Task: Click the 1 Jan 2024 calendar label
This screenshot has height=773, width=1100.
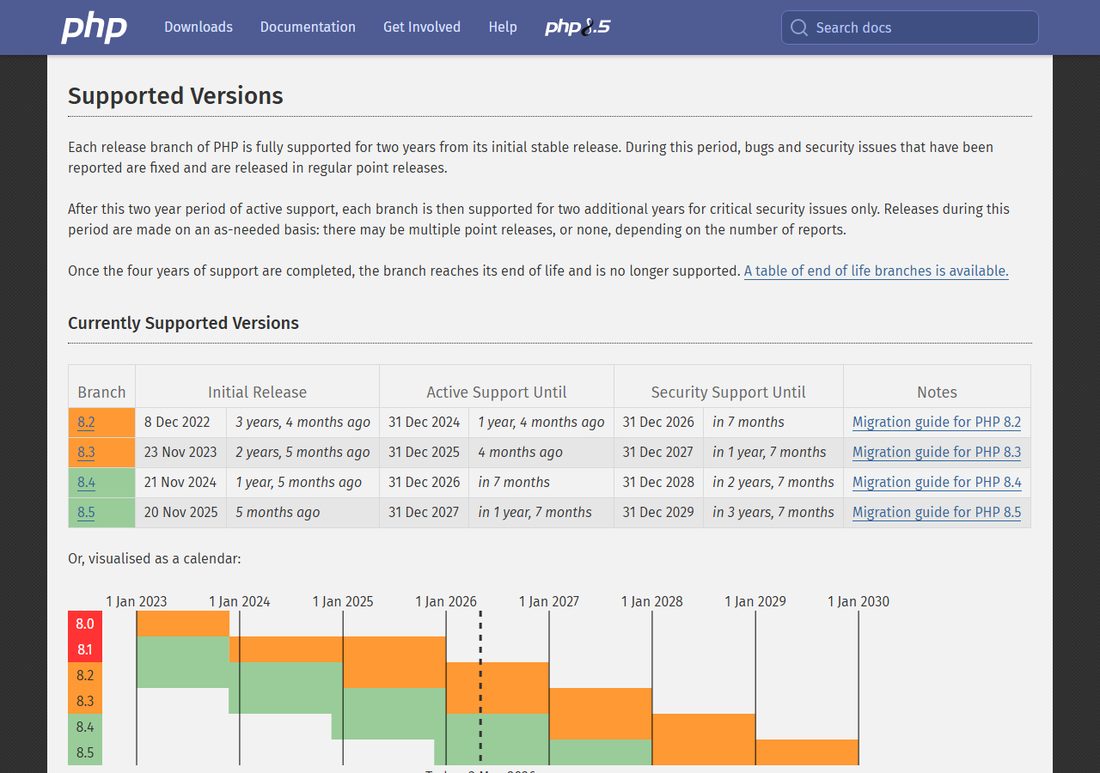Action: [239, 602]
